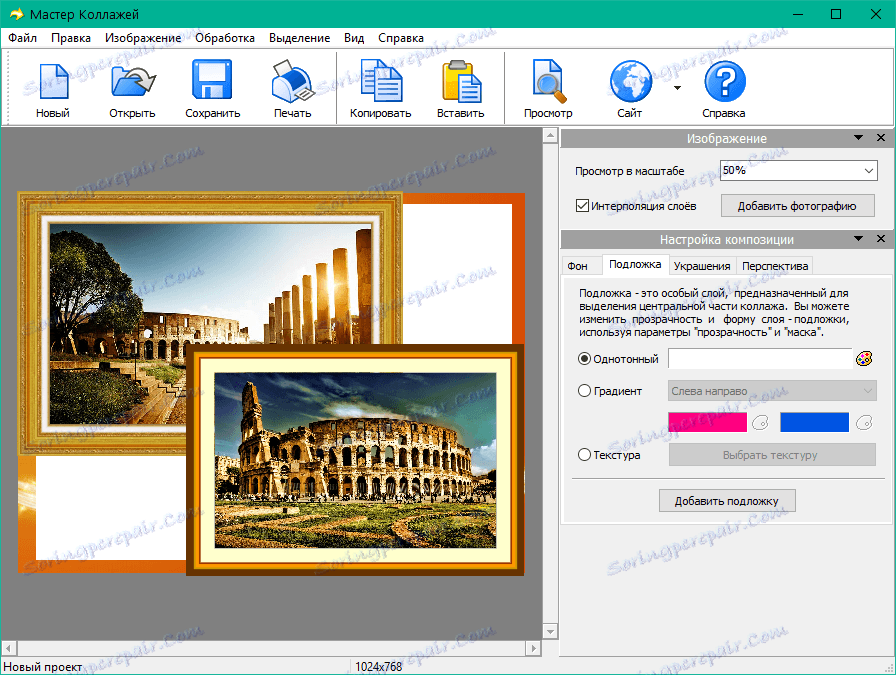896x675 pixels.
Task: Collapse the Изображение panel arrow
Action: tap(858, 138)
